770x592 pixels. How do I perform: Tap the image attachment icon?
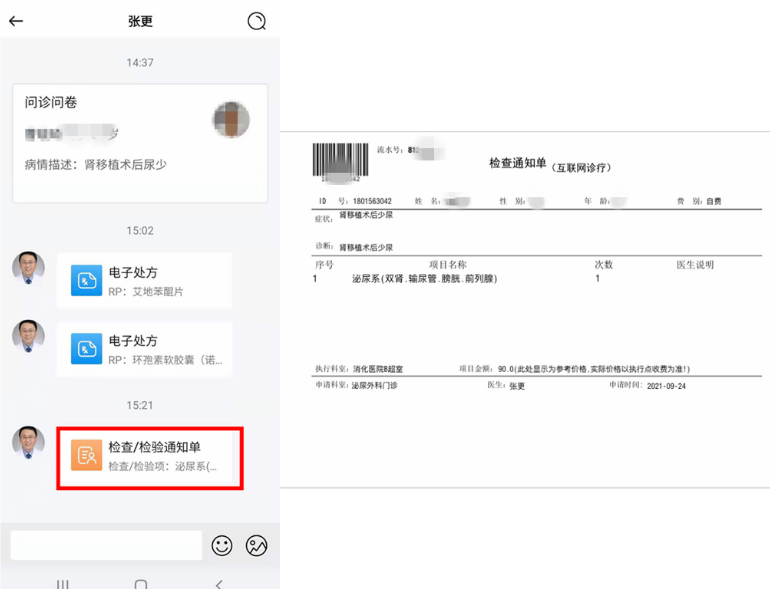[257, 545]
